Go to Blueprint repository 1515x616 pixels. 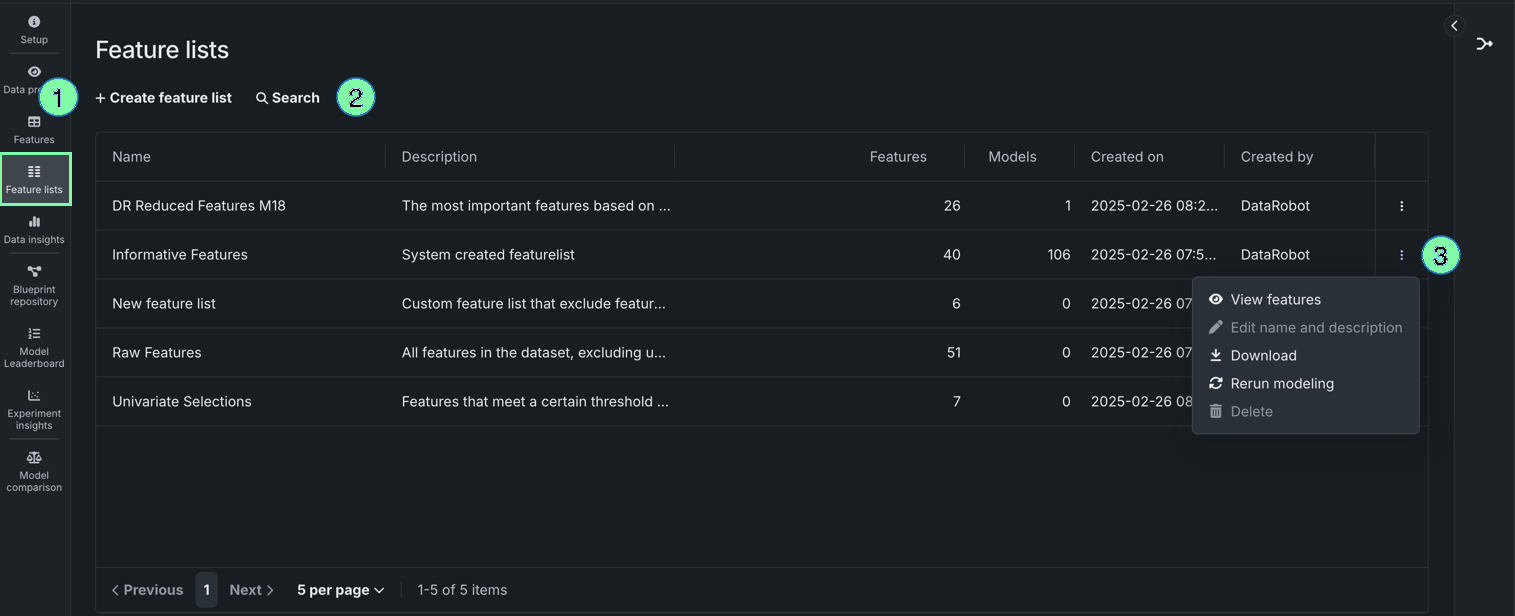34,285
